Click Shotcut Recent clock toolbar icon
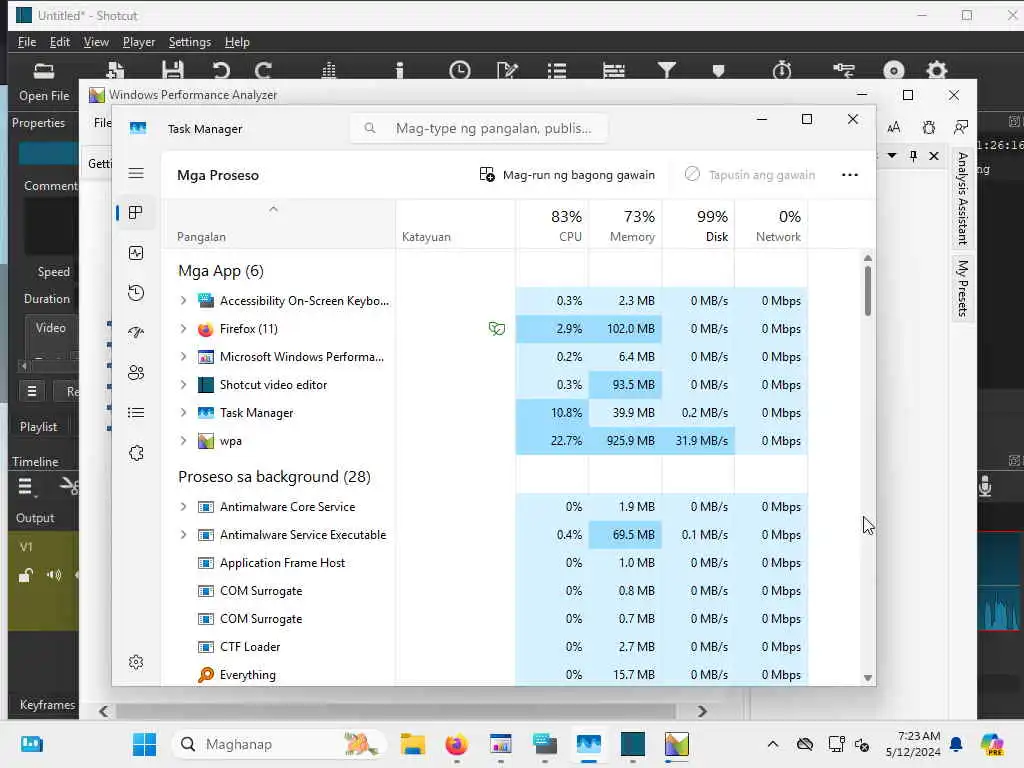The height and width of the screenshot is (768, 1024). (x=460, y=70)
